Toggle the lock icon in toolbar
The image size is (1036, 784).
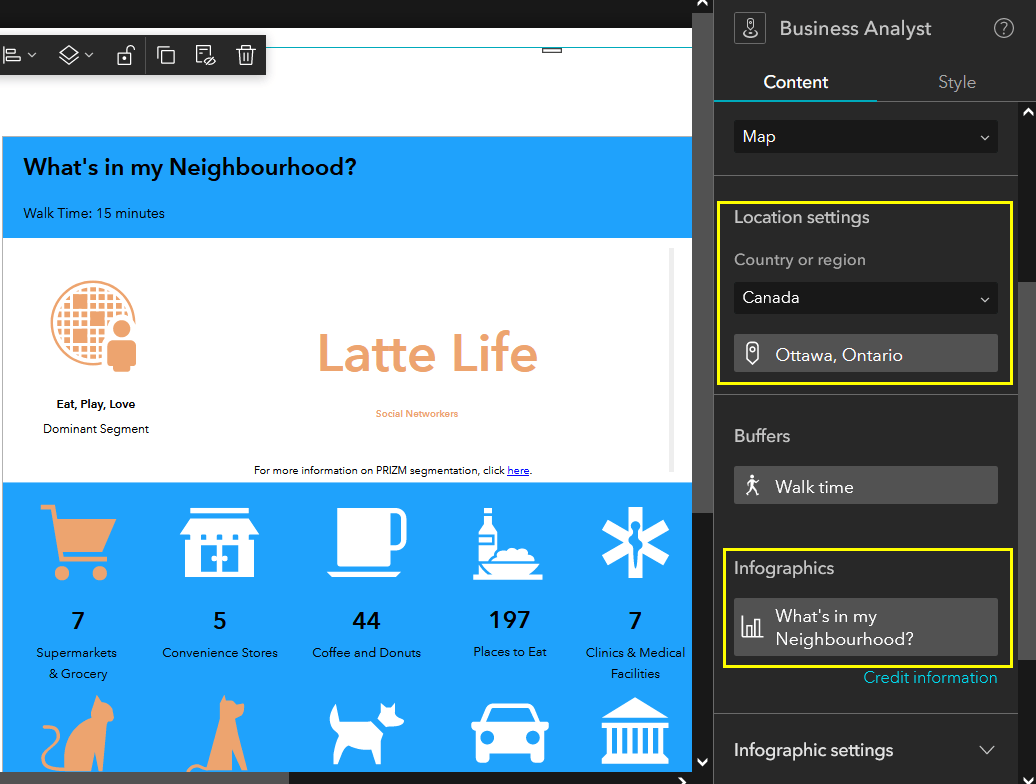pyautogui.click(x=126, y=55)
